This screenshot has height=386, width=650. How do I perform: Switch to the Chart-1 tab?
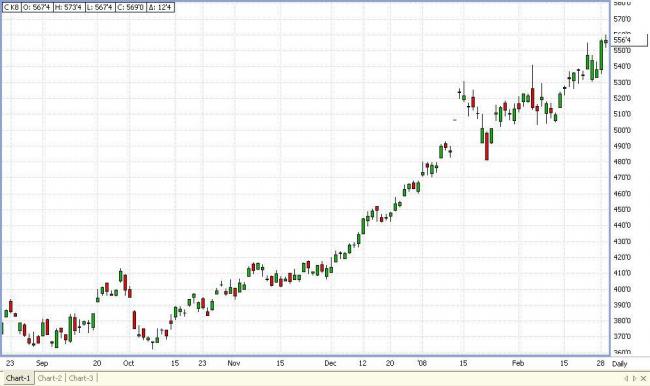pos(18,378)
